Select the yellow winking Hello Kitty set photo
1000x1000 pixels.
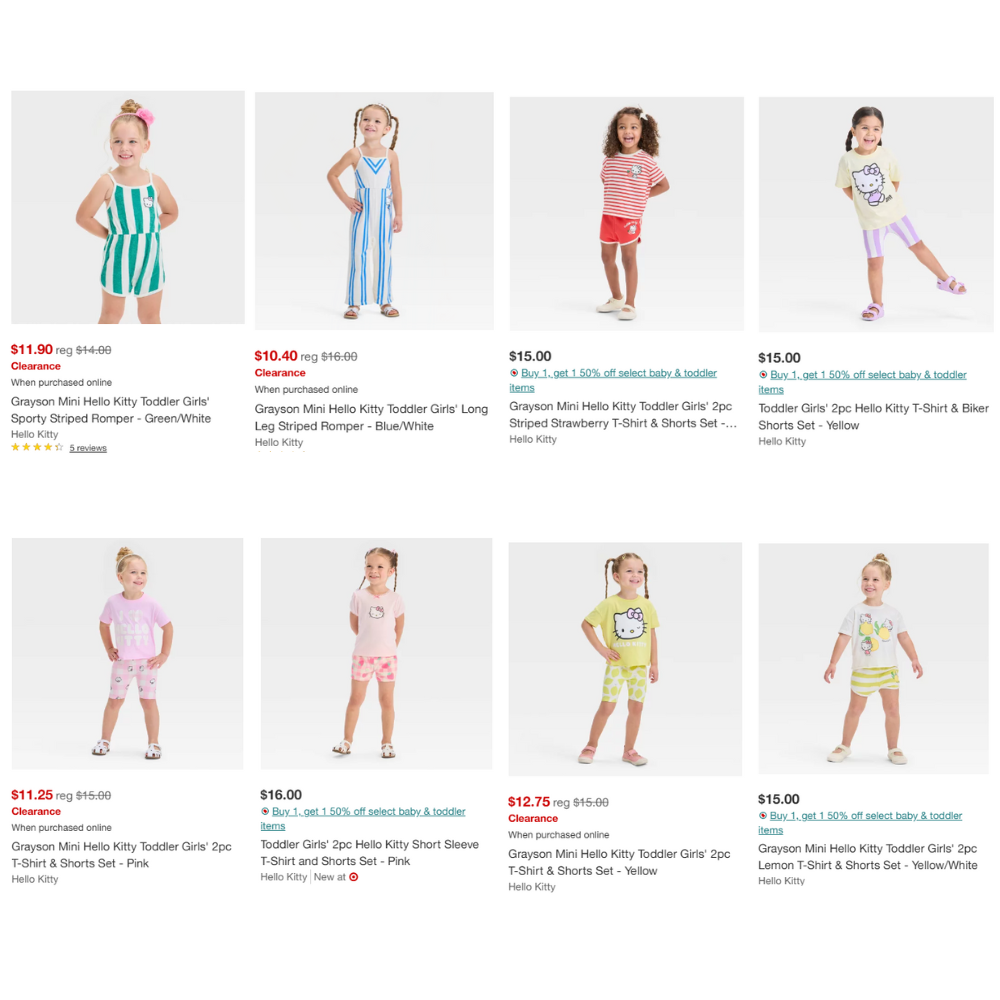click(625, 659)
